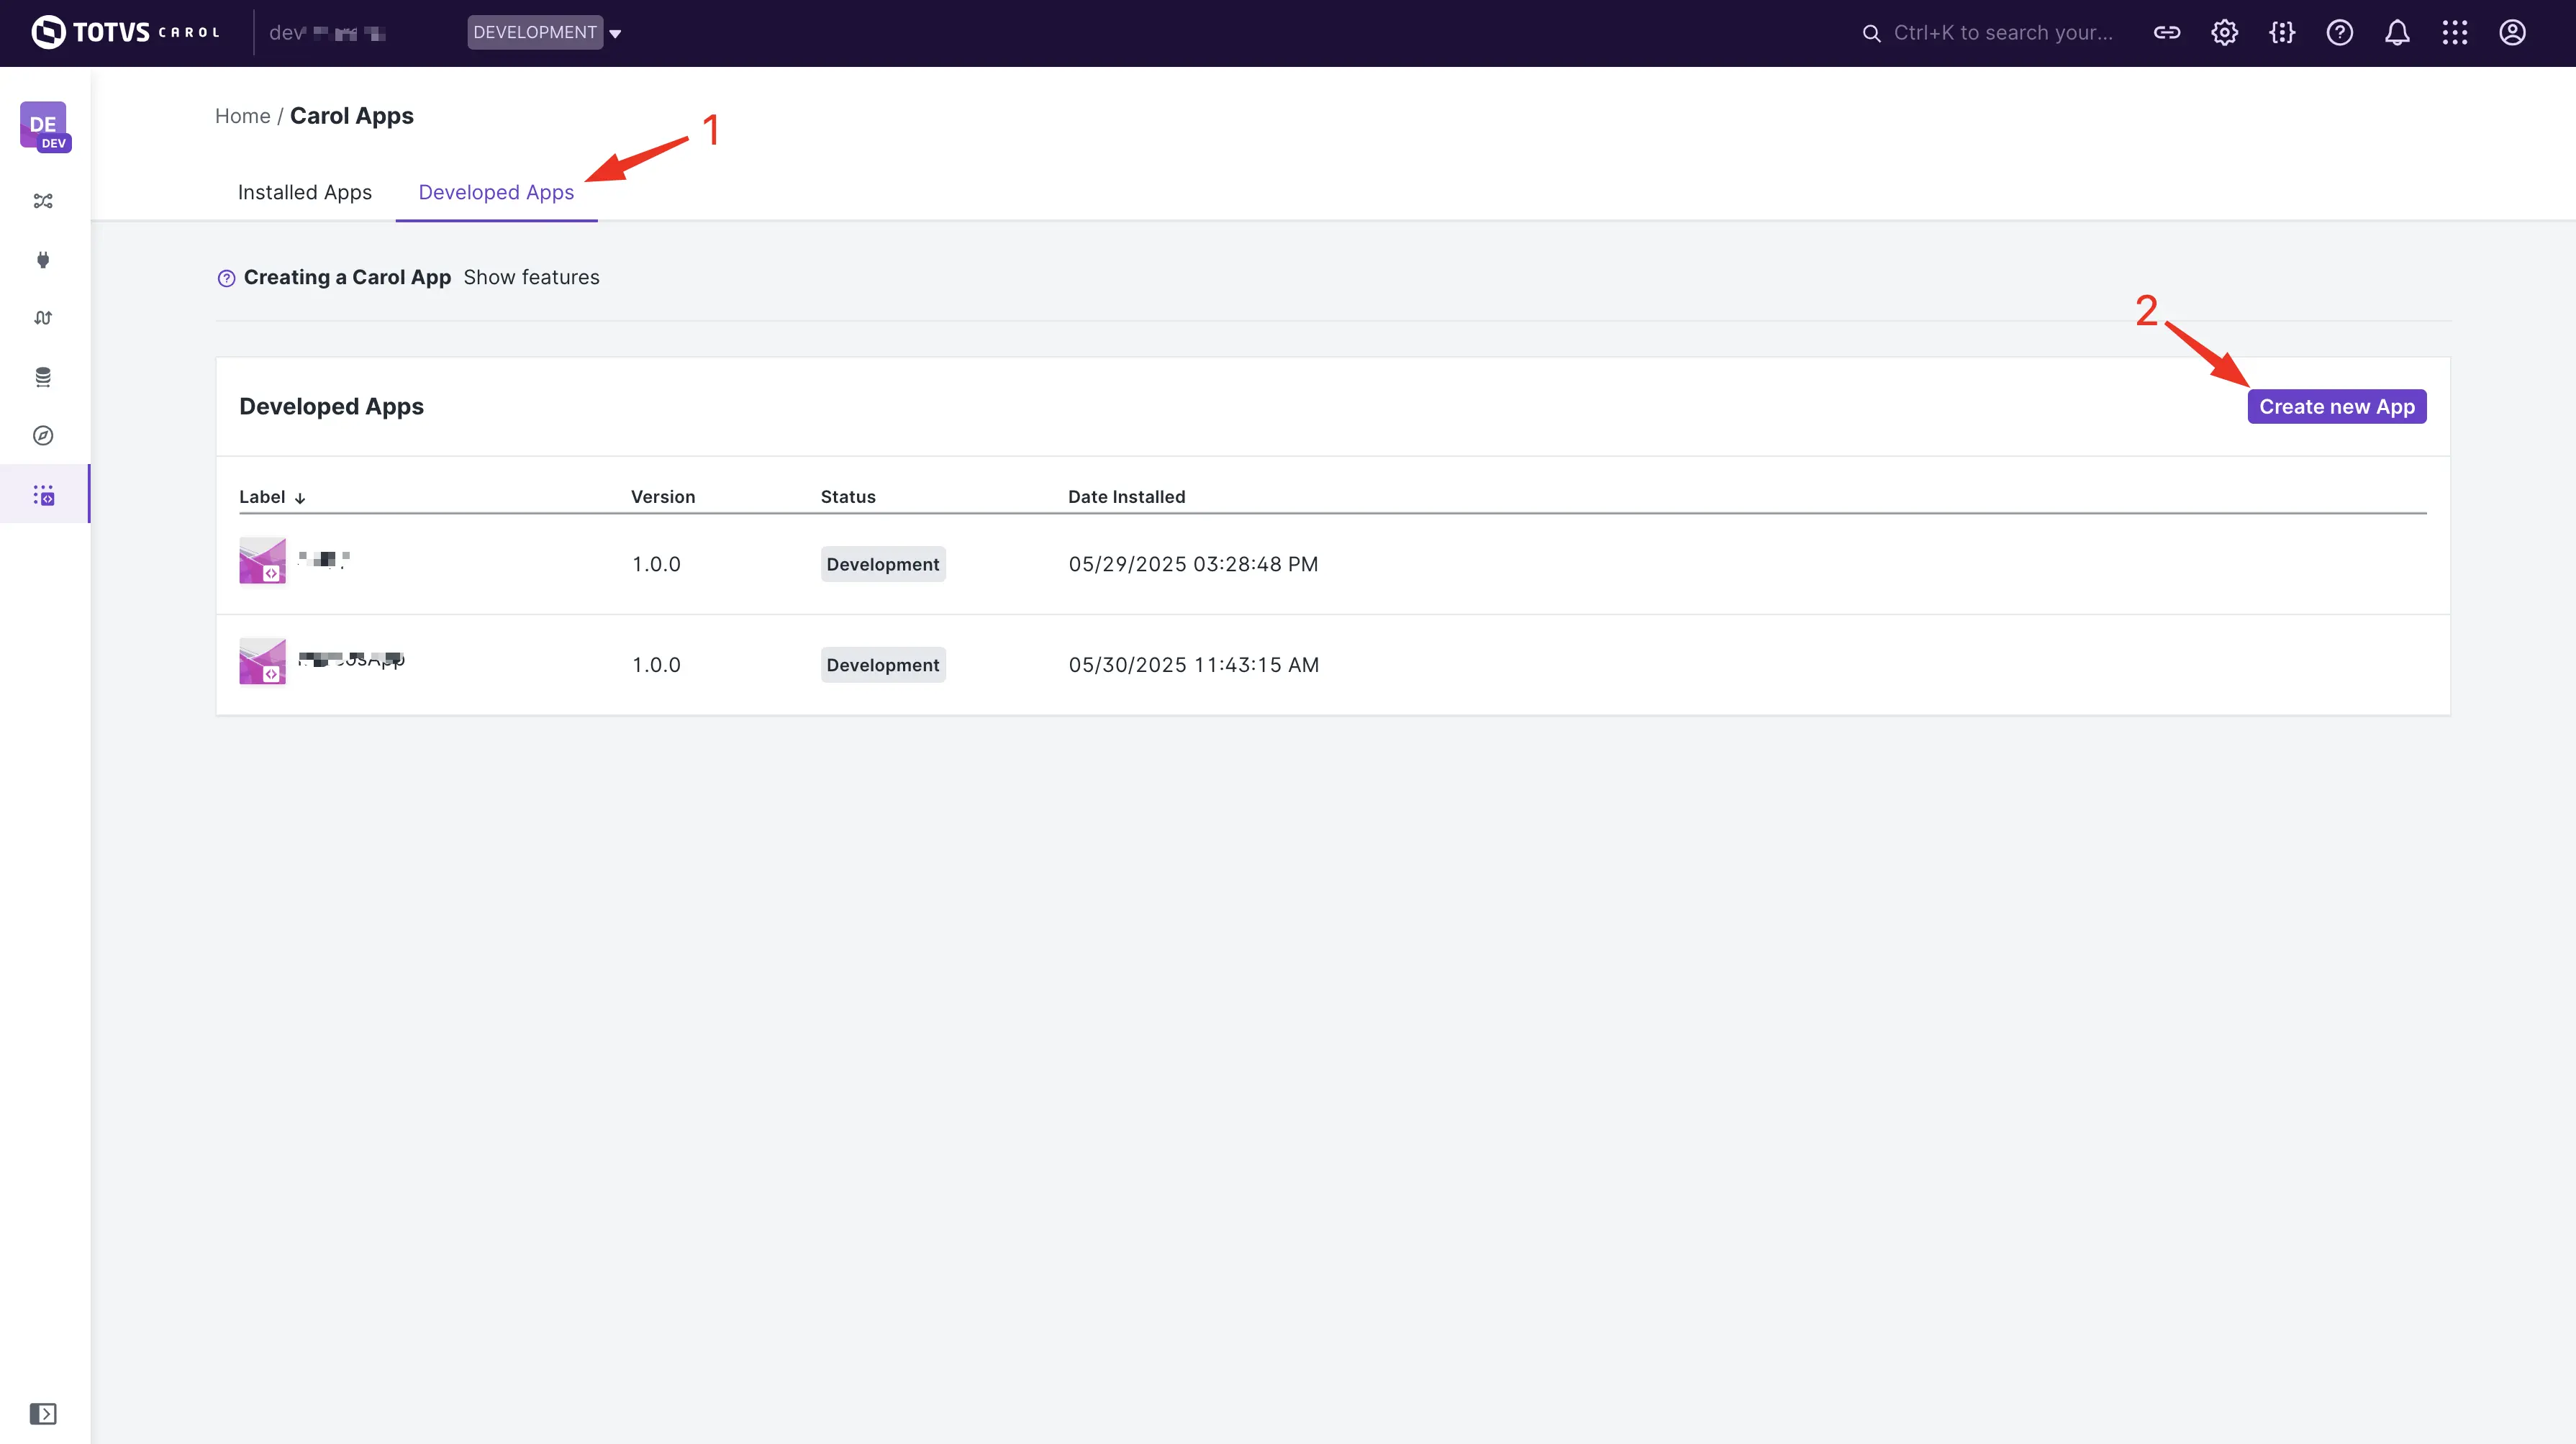Open the compass explore sidebar icon
The image size is (2576, 1444).
[x=43, y=435]
